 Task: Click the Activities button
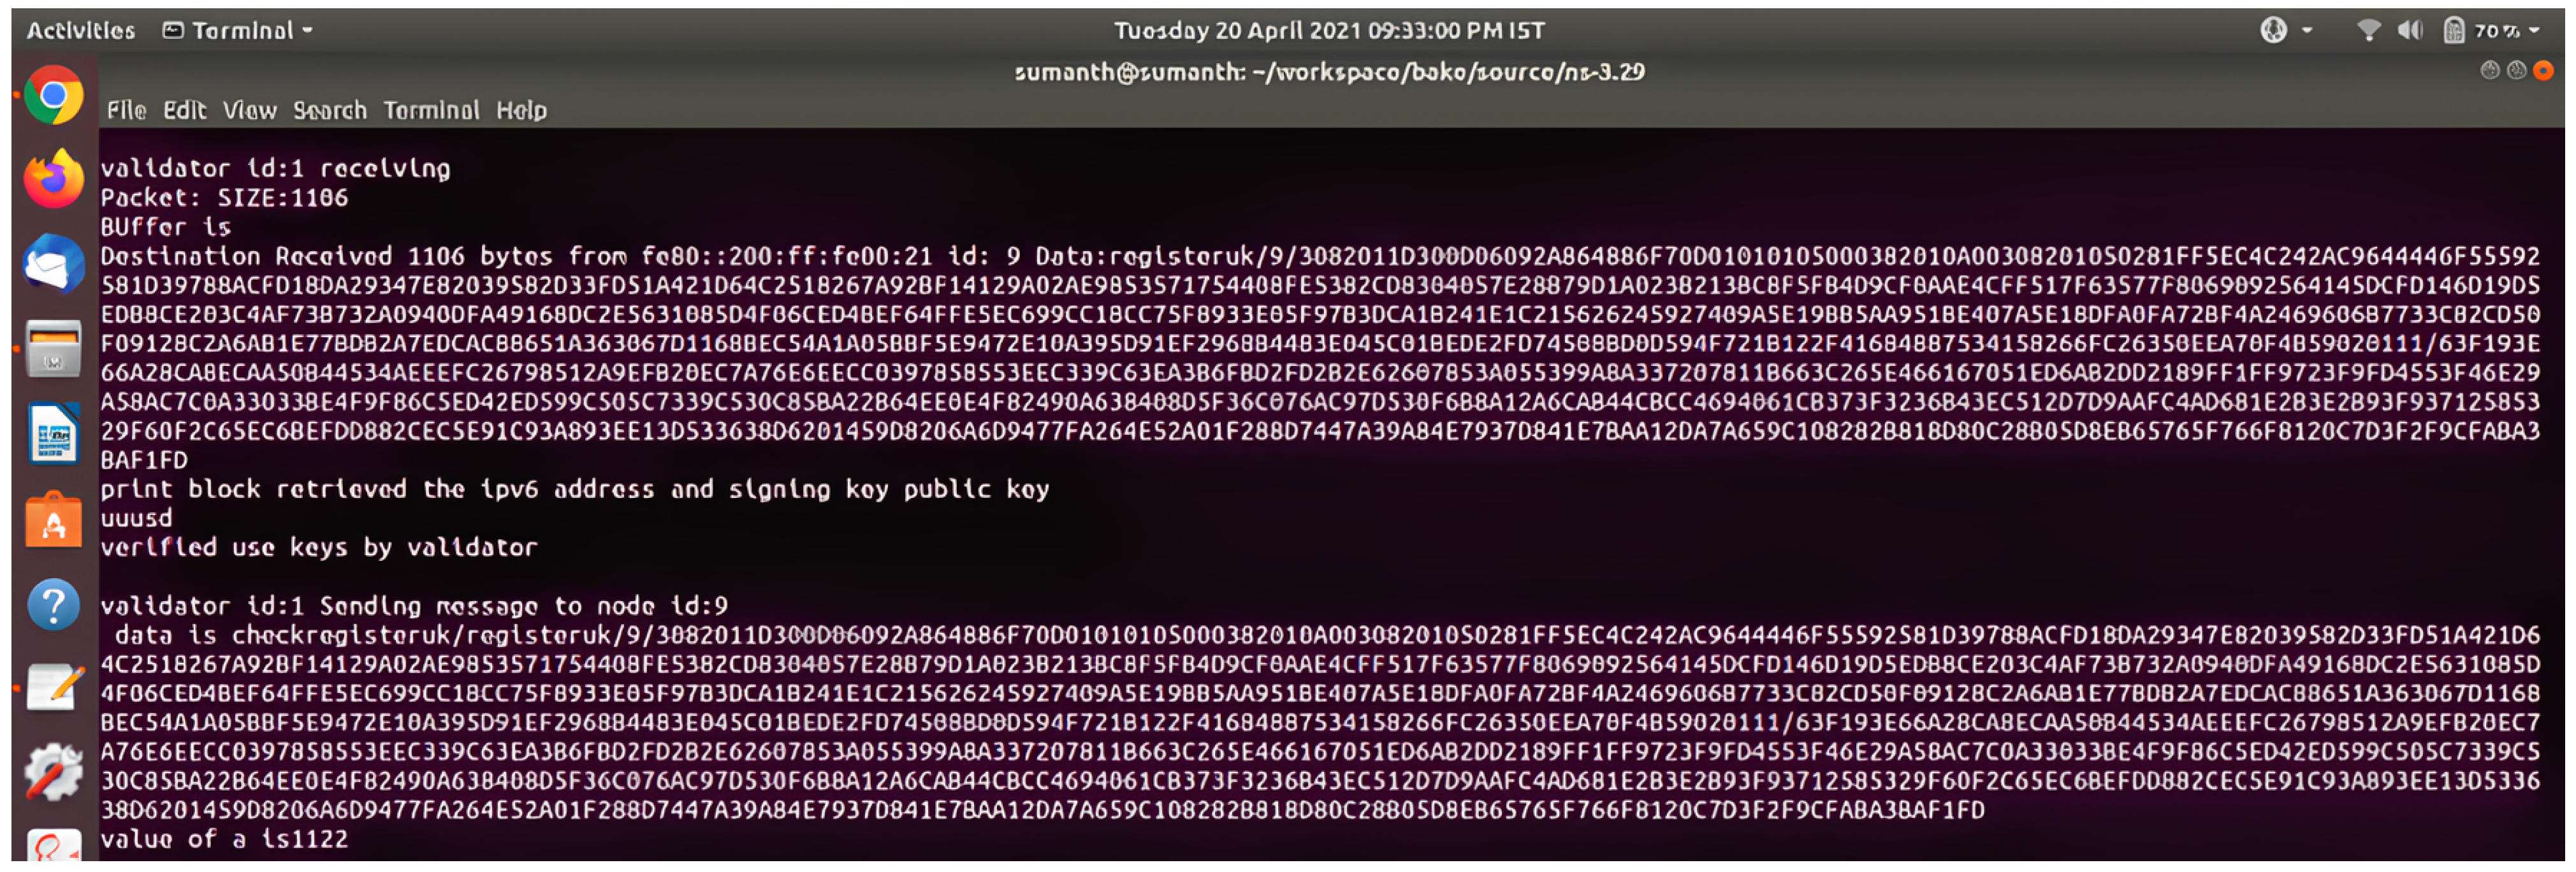(x=80, y=31)
